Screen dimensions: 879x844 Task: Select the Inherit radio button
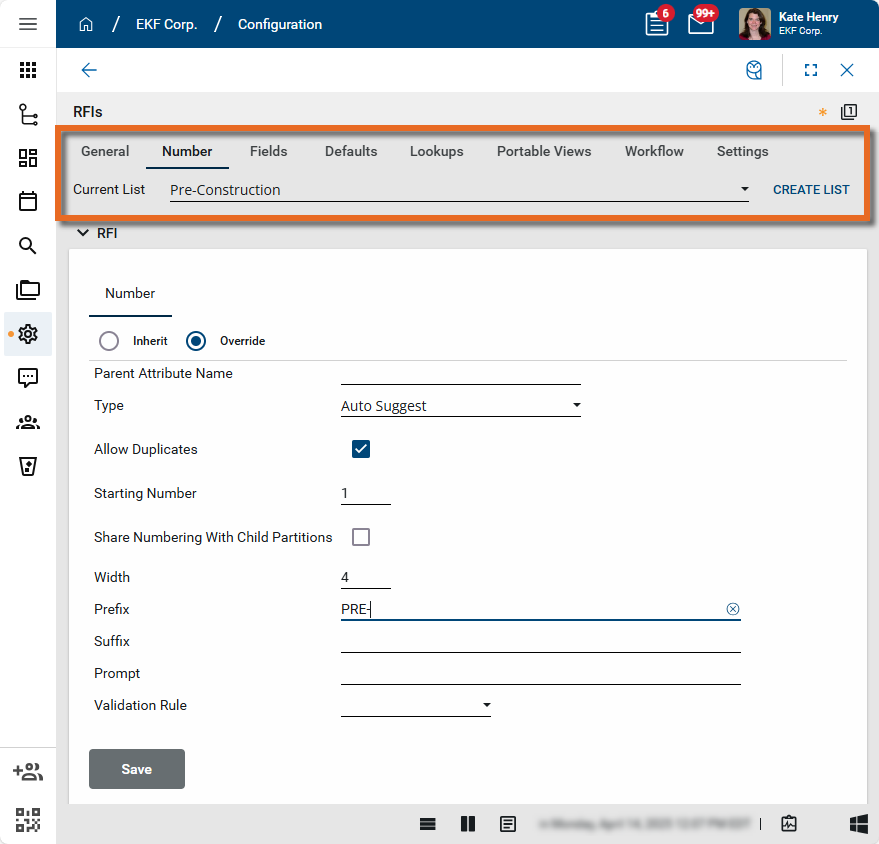109,341
